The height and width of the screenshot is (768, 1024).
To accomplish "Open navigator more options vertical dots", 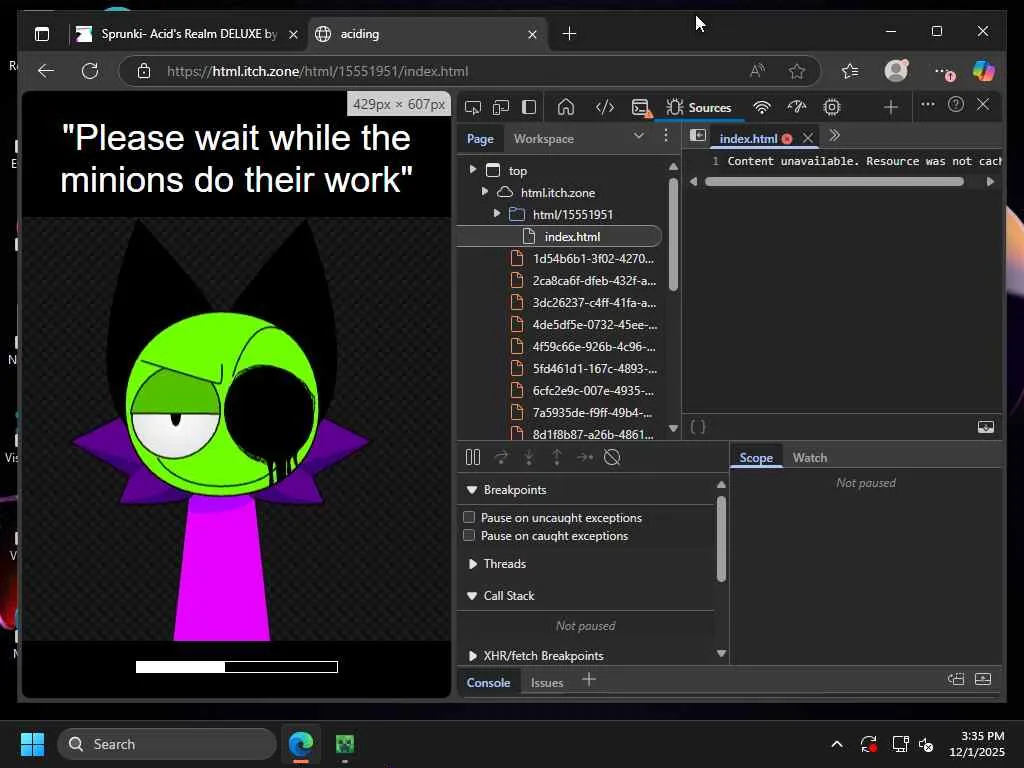I will pos(665,136).
